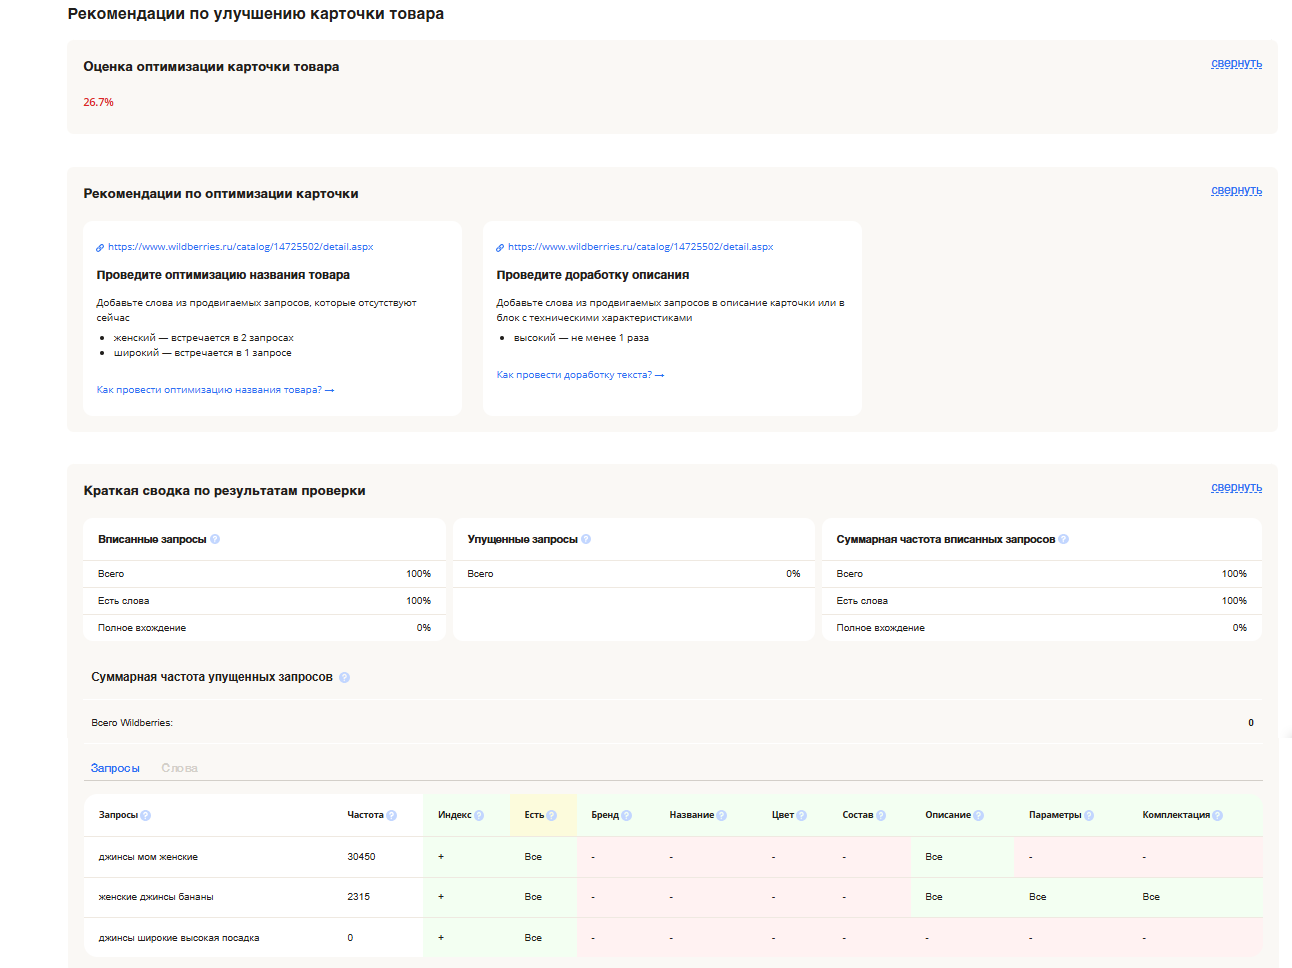
Task: Click help icon in Индекс column header
Action: tap(479, 816)
